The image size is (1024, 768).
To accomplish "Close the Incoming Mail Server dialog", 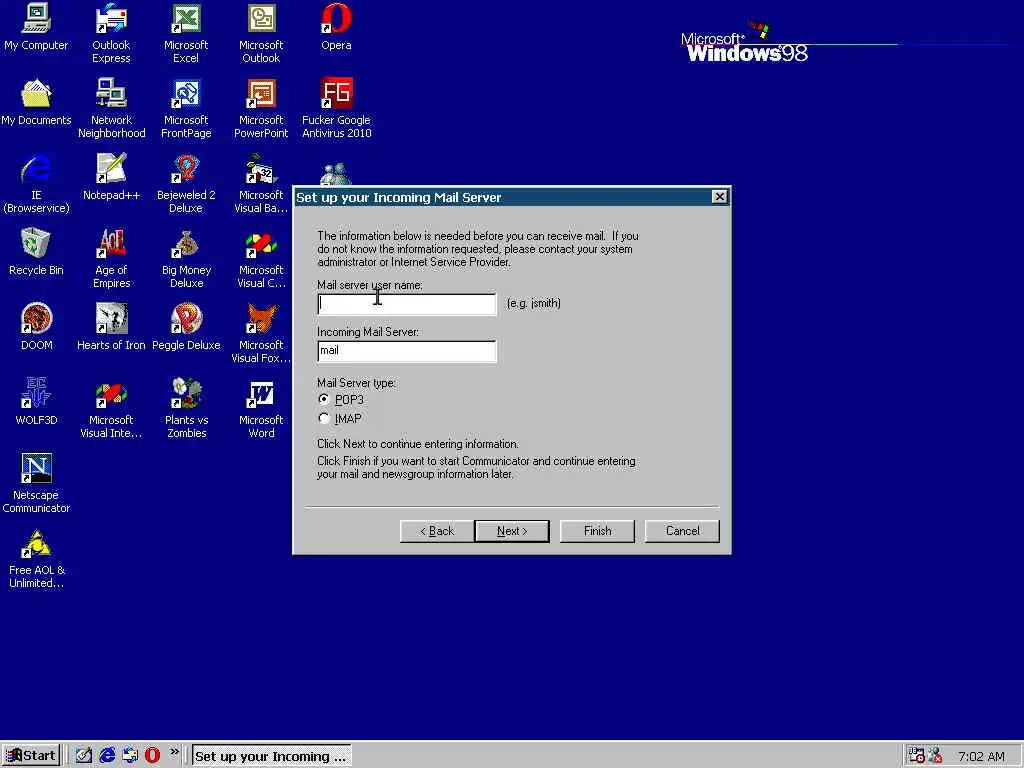I will [x=719, y=197].
